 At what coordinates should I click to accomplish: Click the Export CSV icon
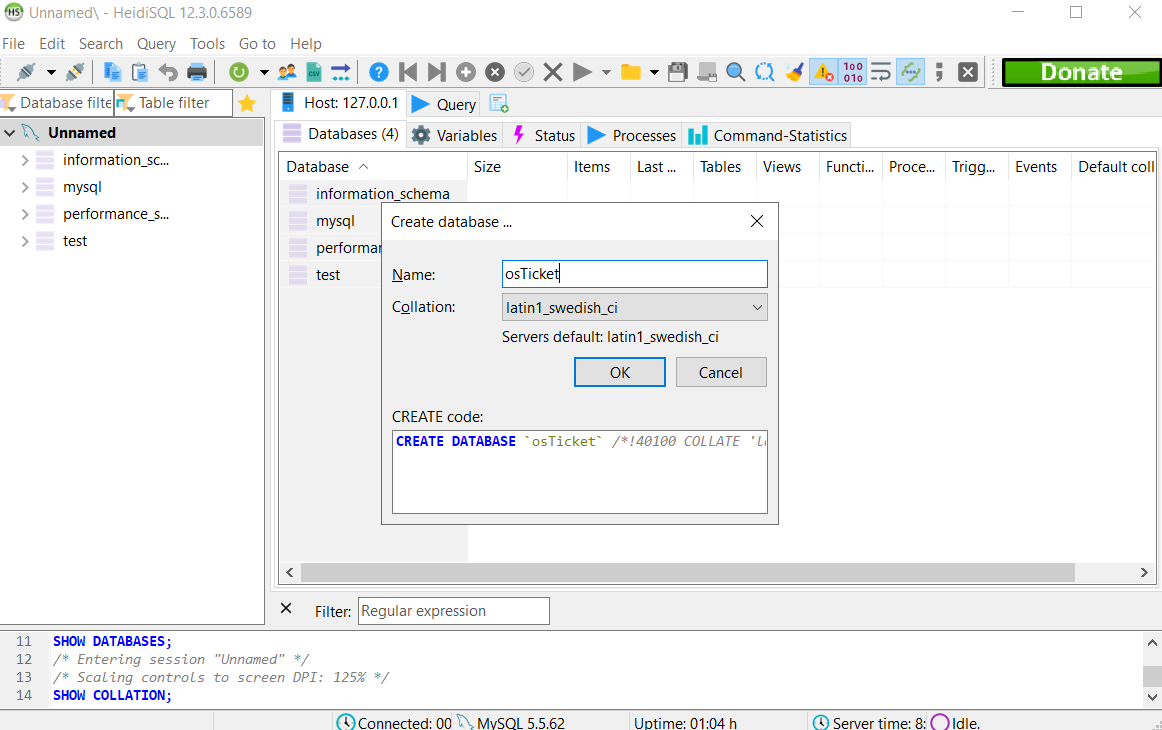pyautogui.click(x=314, y=72)
